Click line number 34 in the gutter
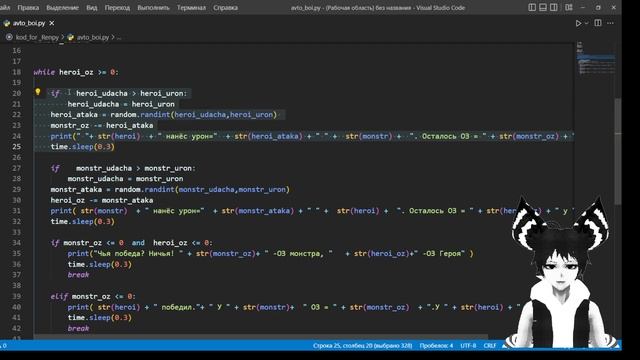The height and width of the screenshot is (360, 640). click(16, 242)
